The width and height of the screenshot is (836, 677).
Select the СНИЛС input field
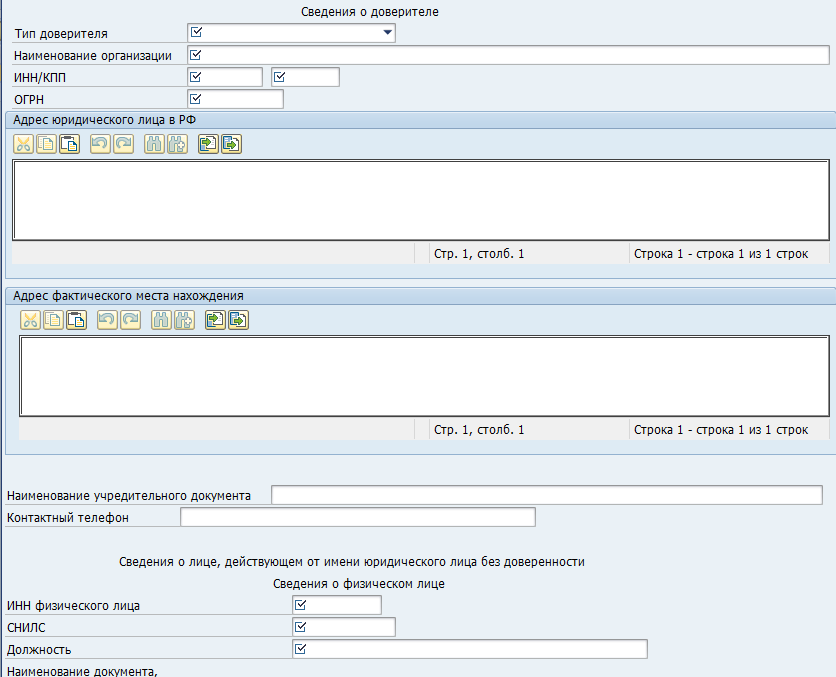pos(352,627)
